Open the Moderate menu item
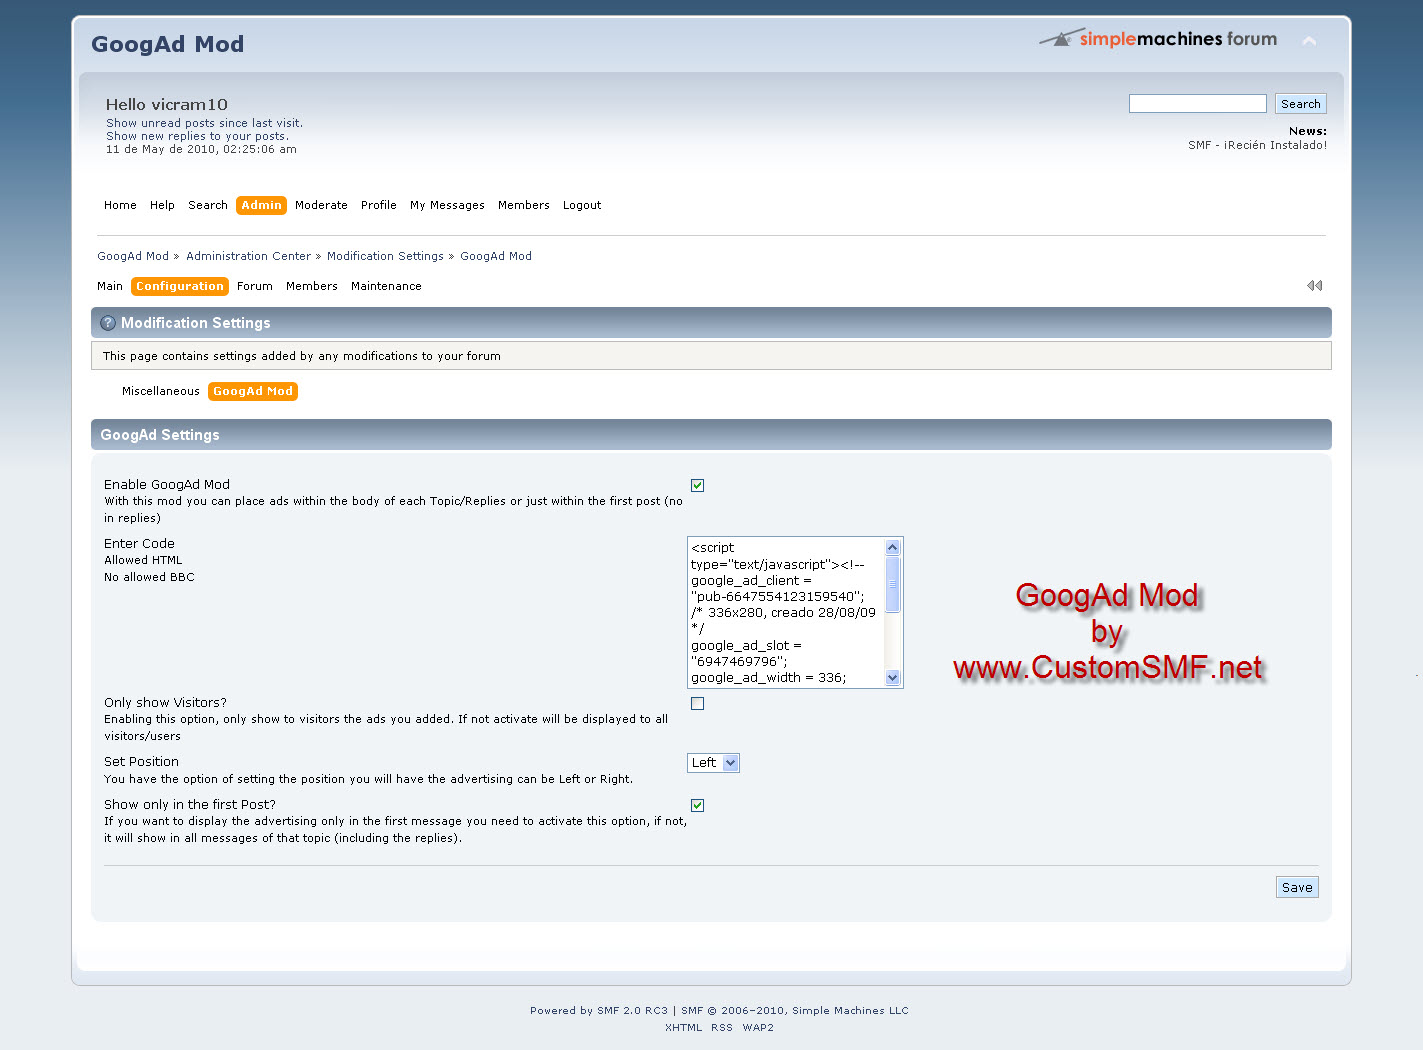 [321, 205]
